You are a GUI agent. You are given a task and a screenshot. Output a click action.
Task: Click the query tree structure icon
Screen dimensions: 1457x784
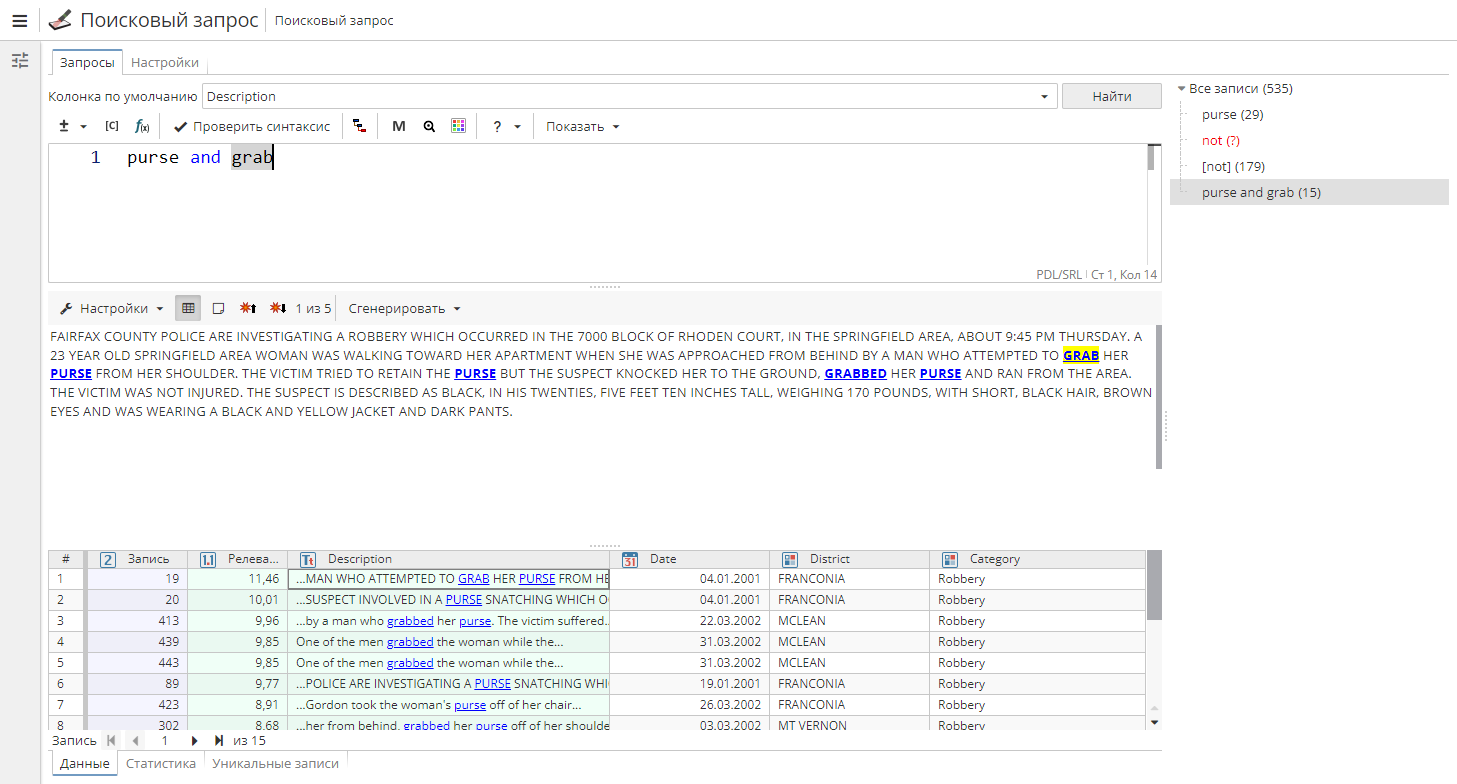coord(359,126)
